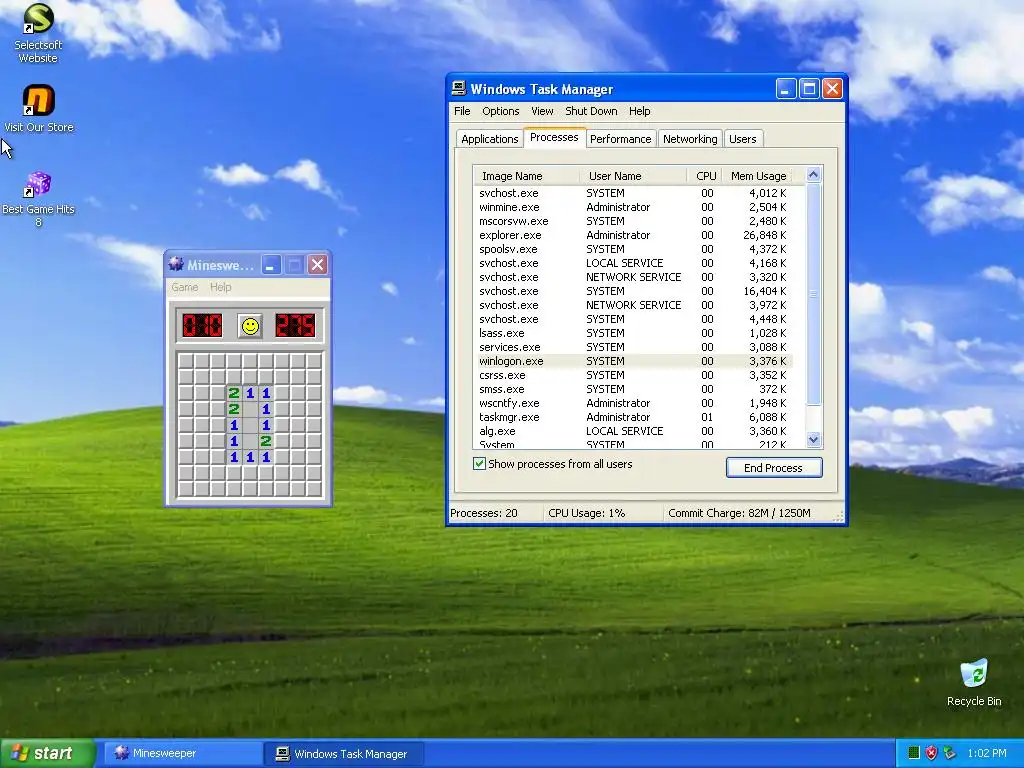
Task: Open the Selectsoft Website desktop shortcut
Action: point(38,33)
